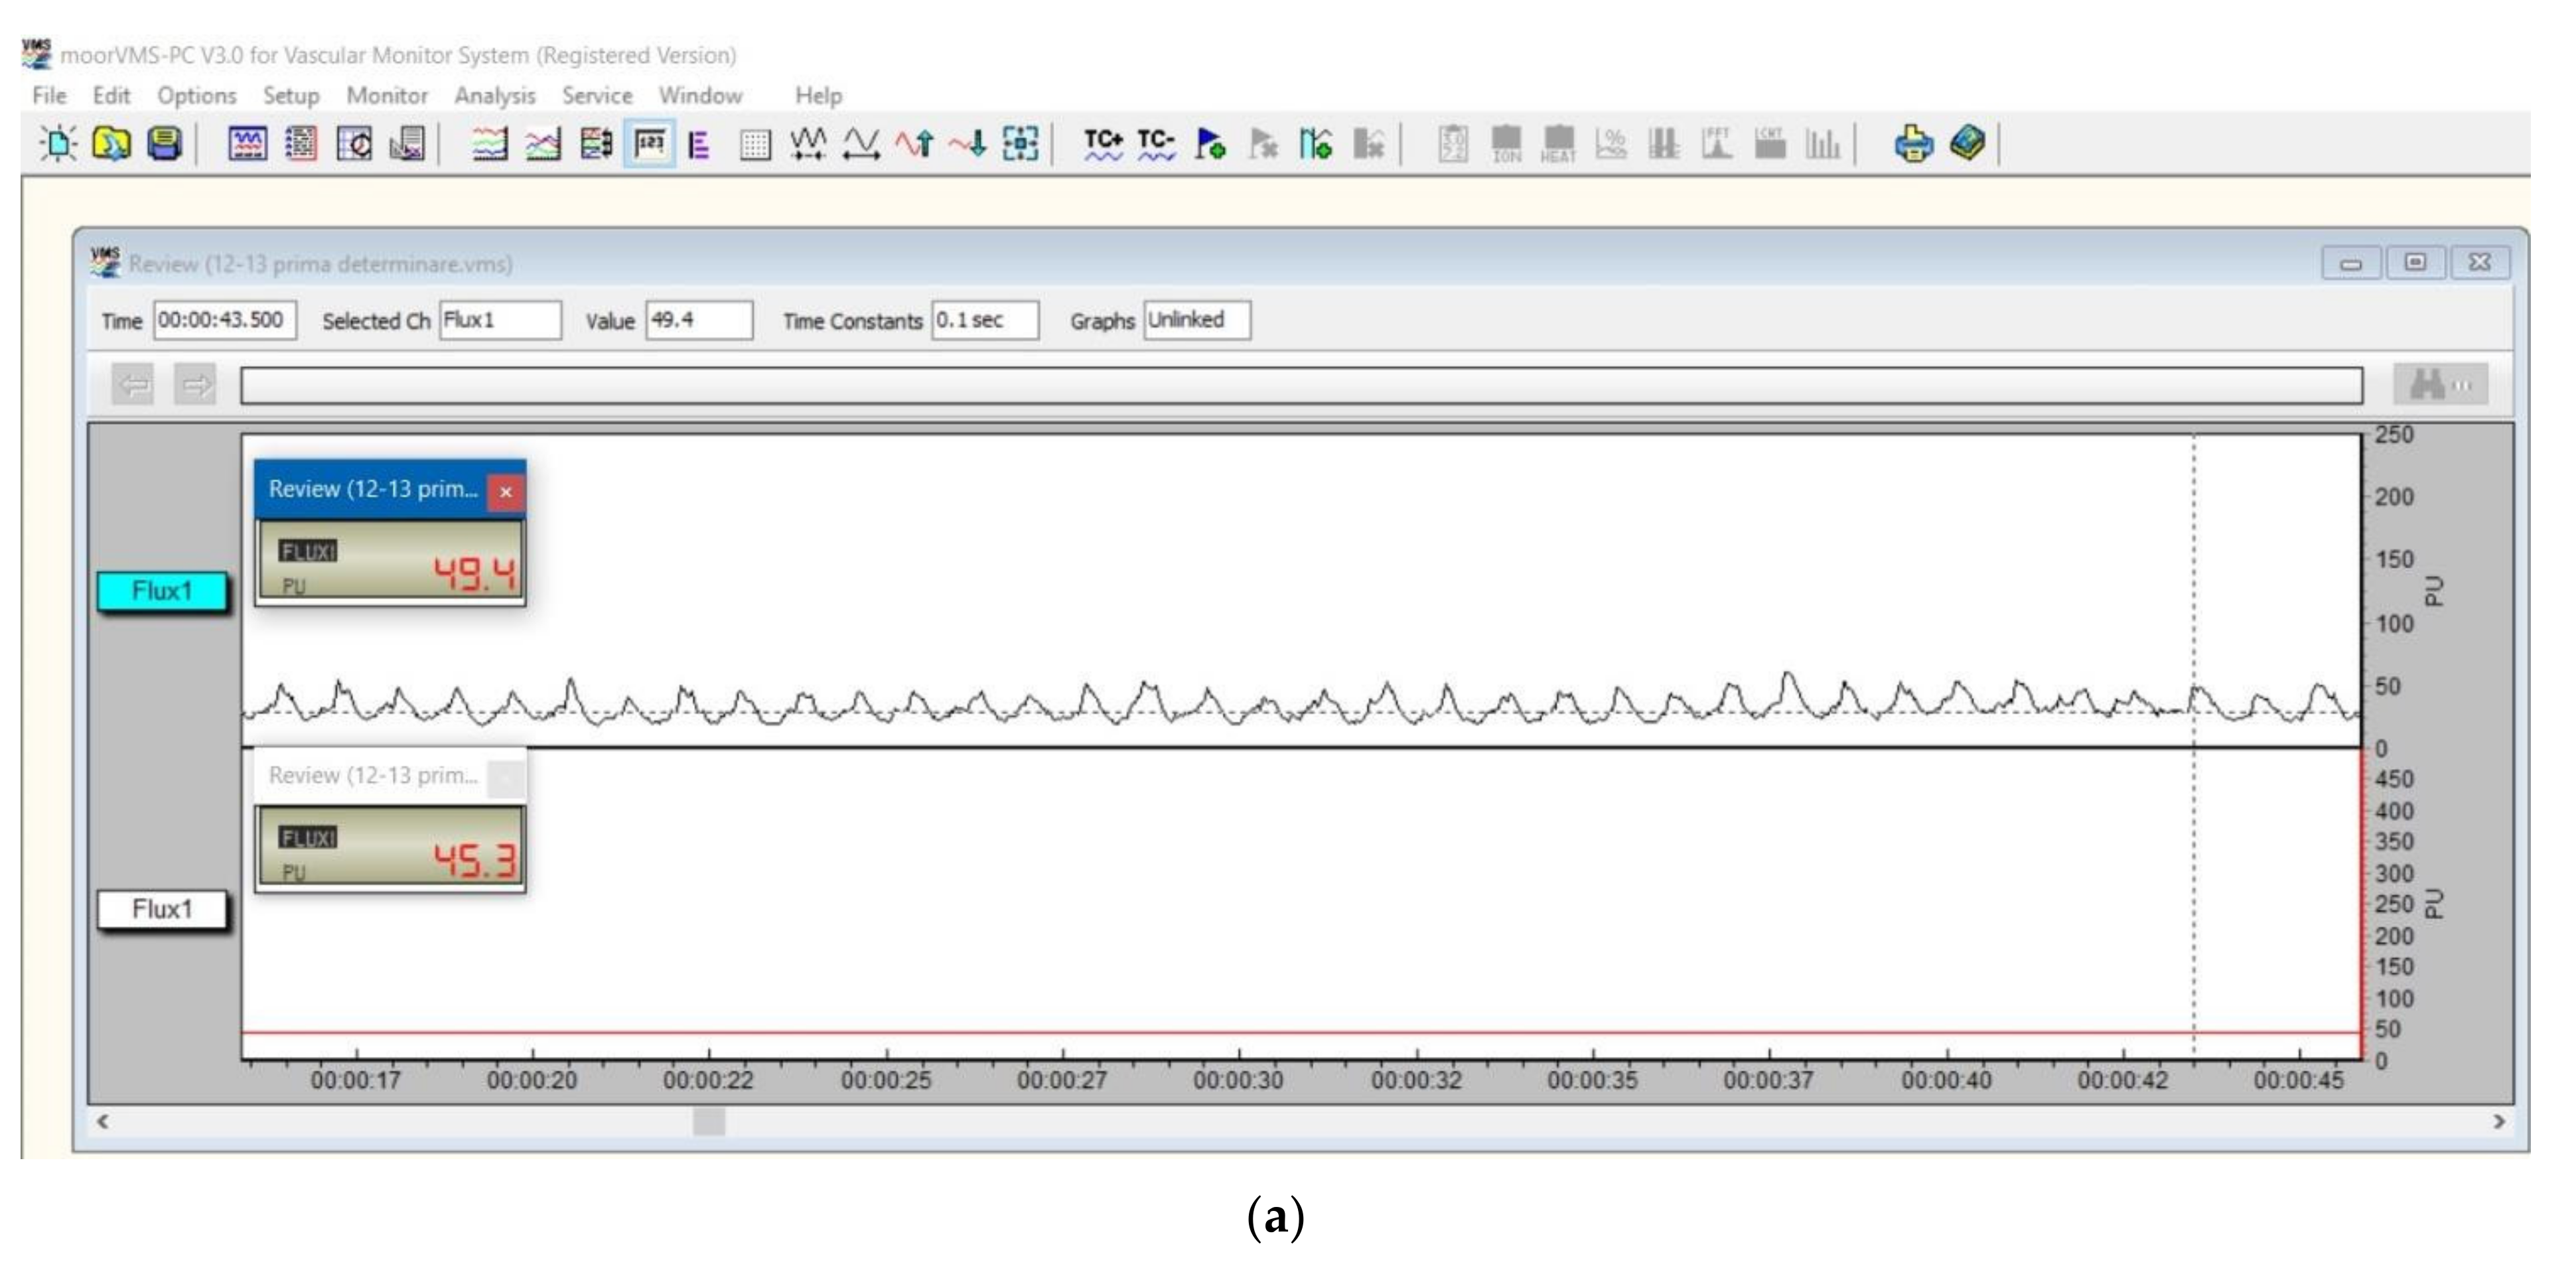
Task: Click the New file icon
Action: [x=58, y=144]
